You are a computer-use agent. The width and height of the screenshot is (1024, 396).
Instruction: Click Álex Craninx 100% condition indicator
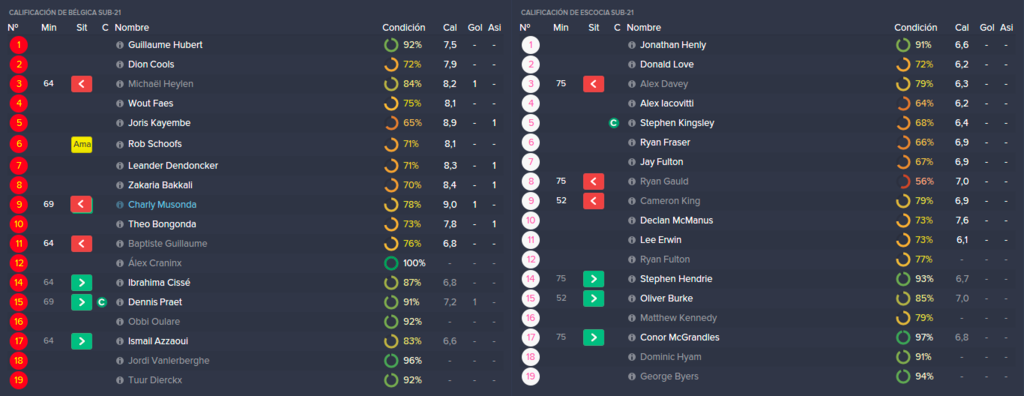[x=404, y=263]
